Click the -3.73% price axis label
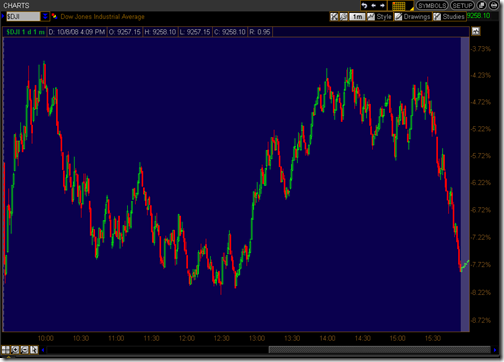The height and width of the screenshot is (362, 504). [481, 49]
